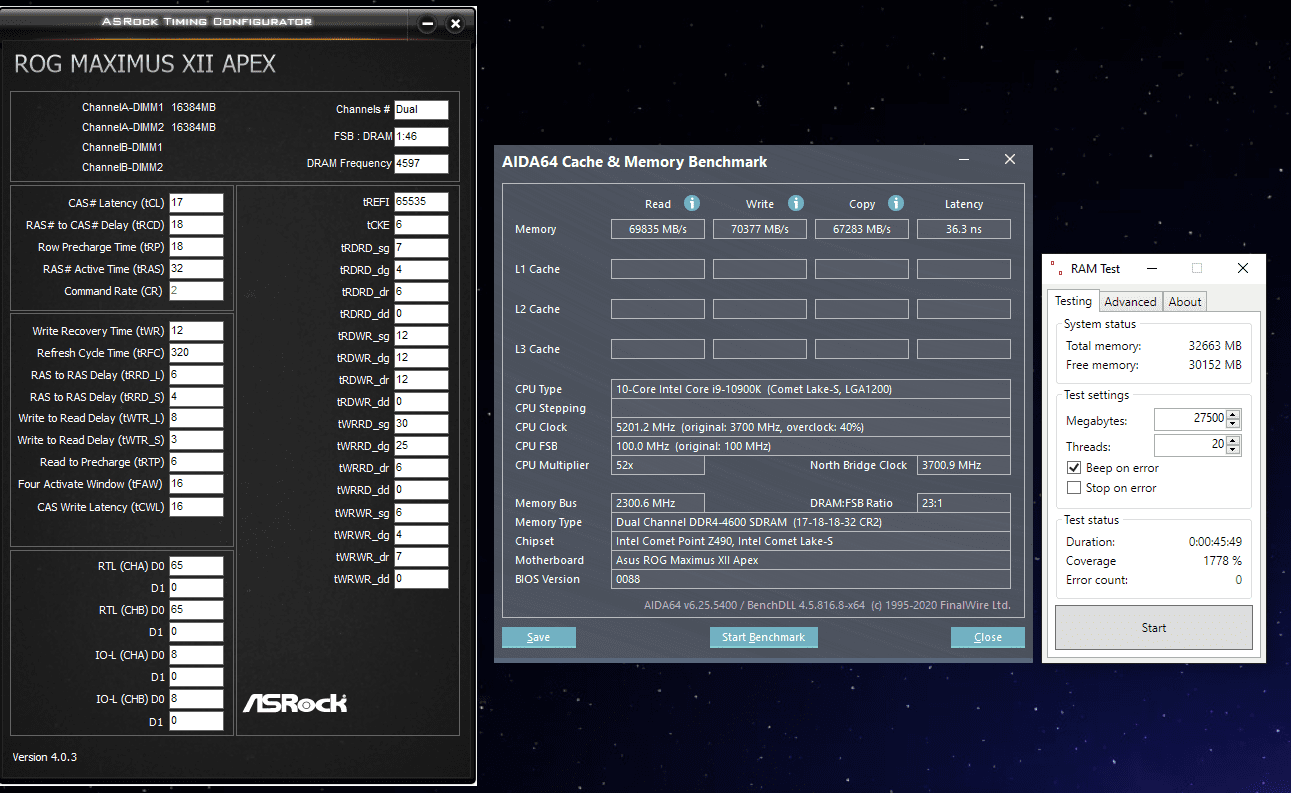Click the tCKE value field
The image size is (1291, 793).
421,225
